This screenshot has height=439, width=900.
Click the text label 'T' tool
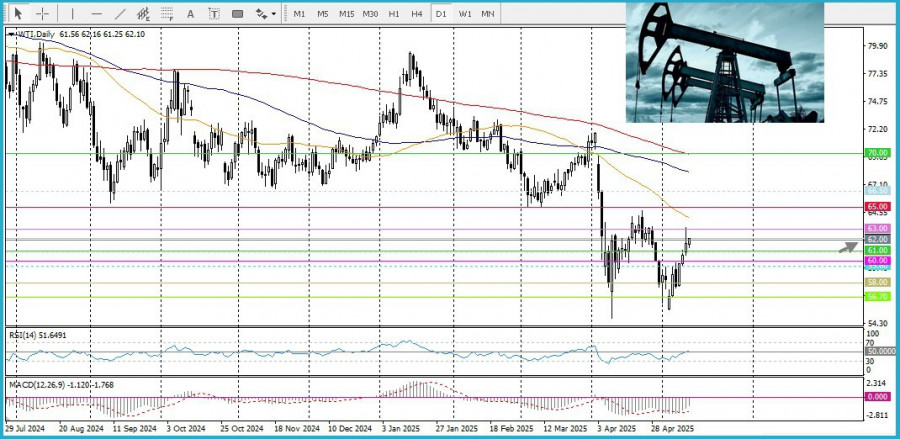pos(214,14)
